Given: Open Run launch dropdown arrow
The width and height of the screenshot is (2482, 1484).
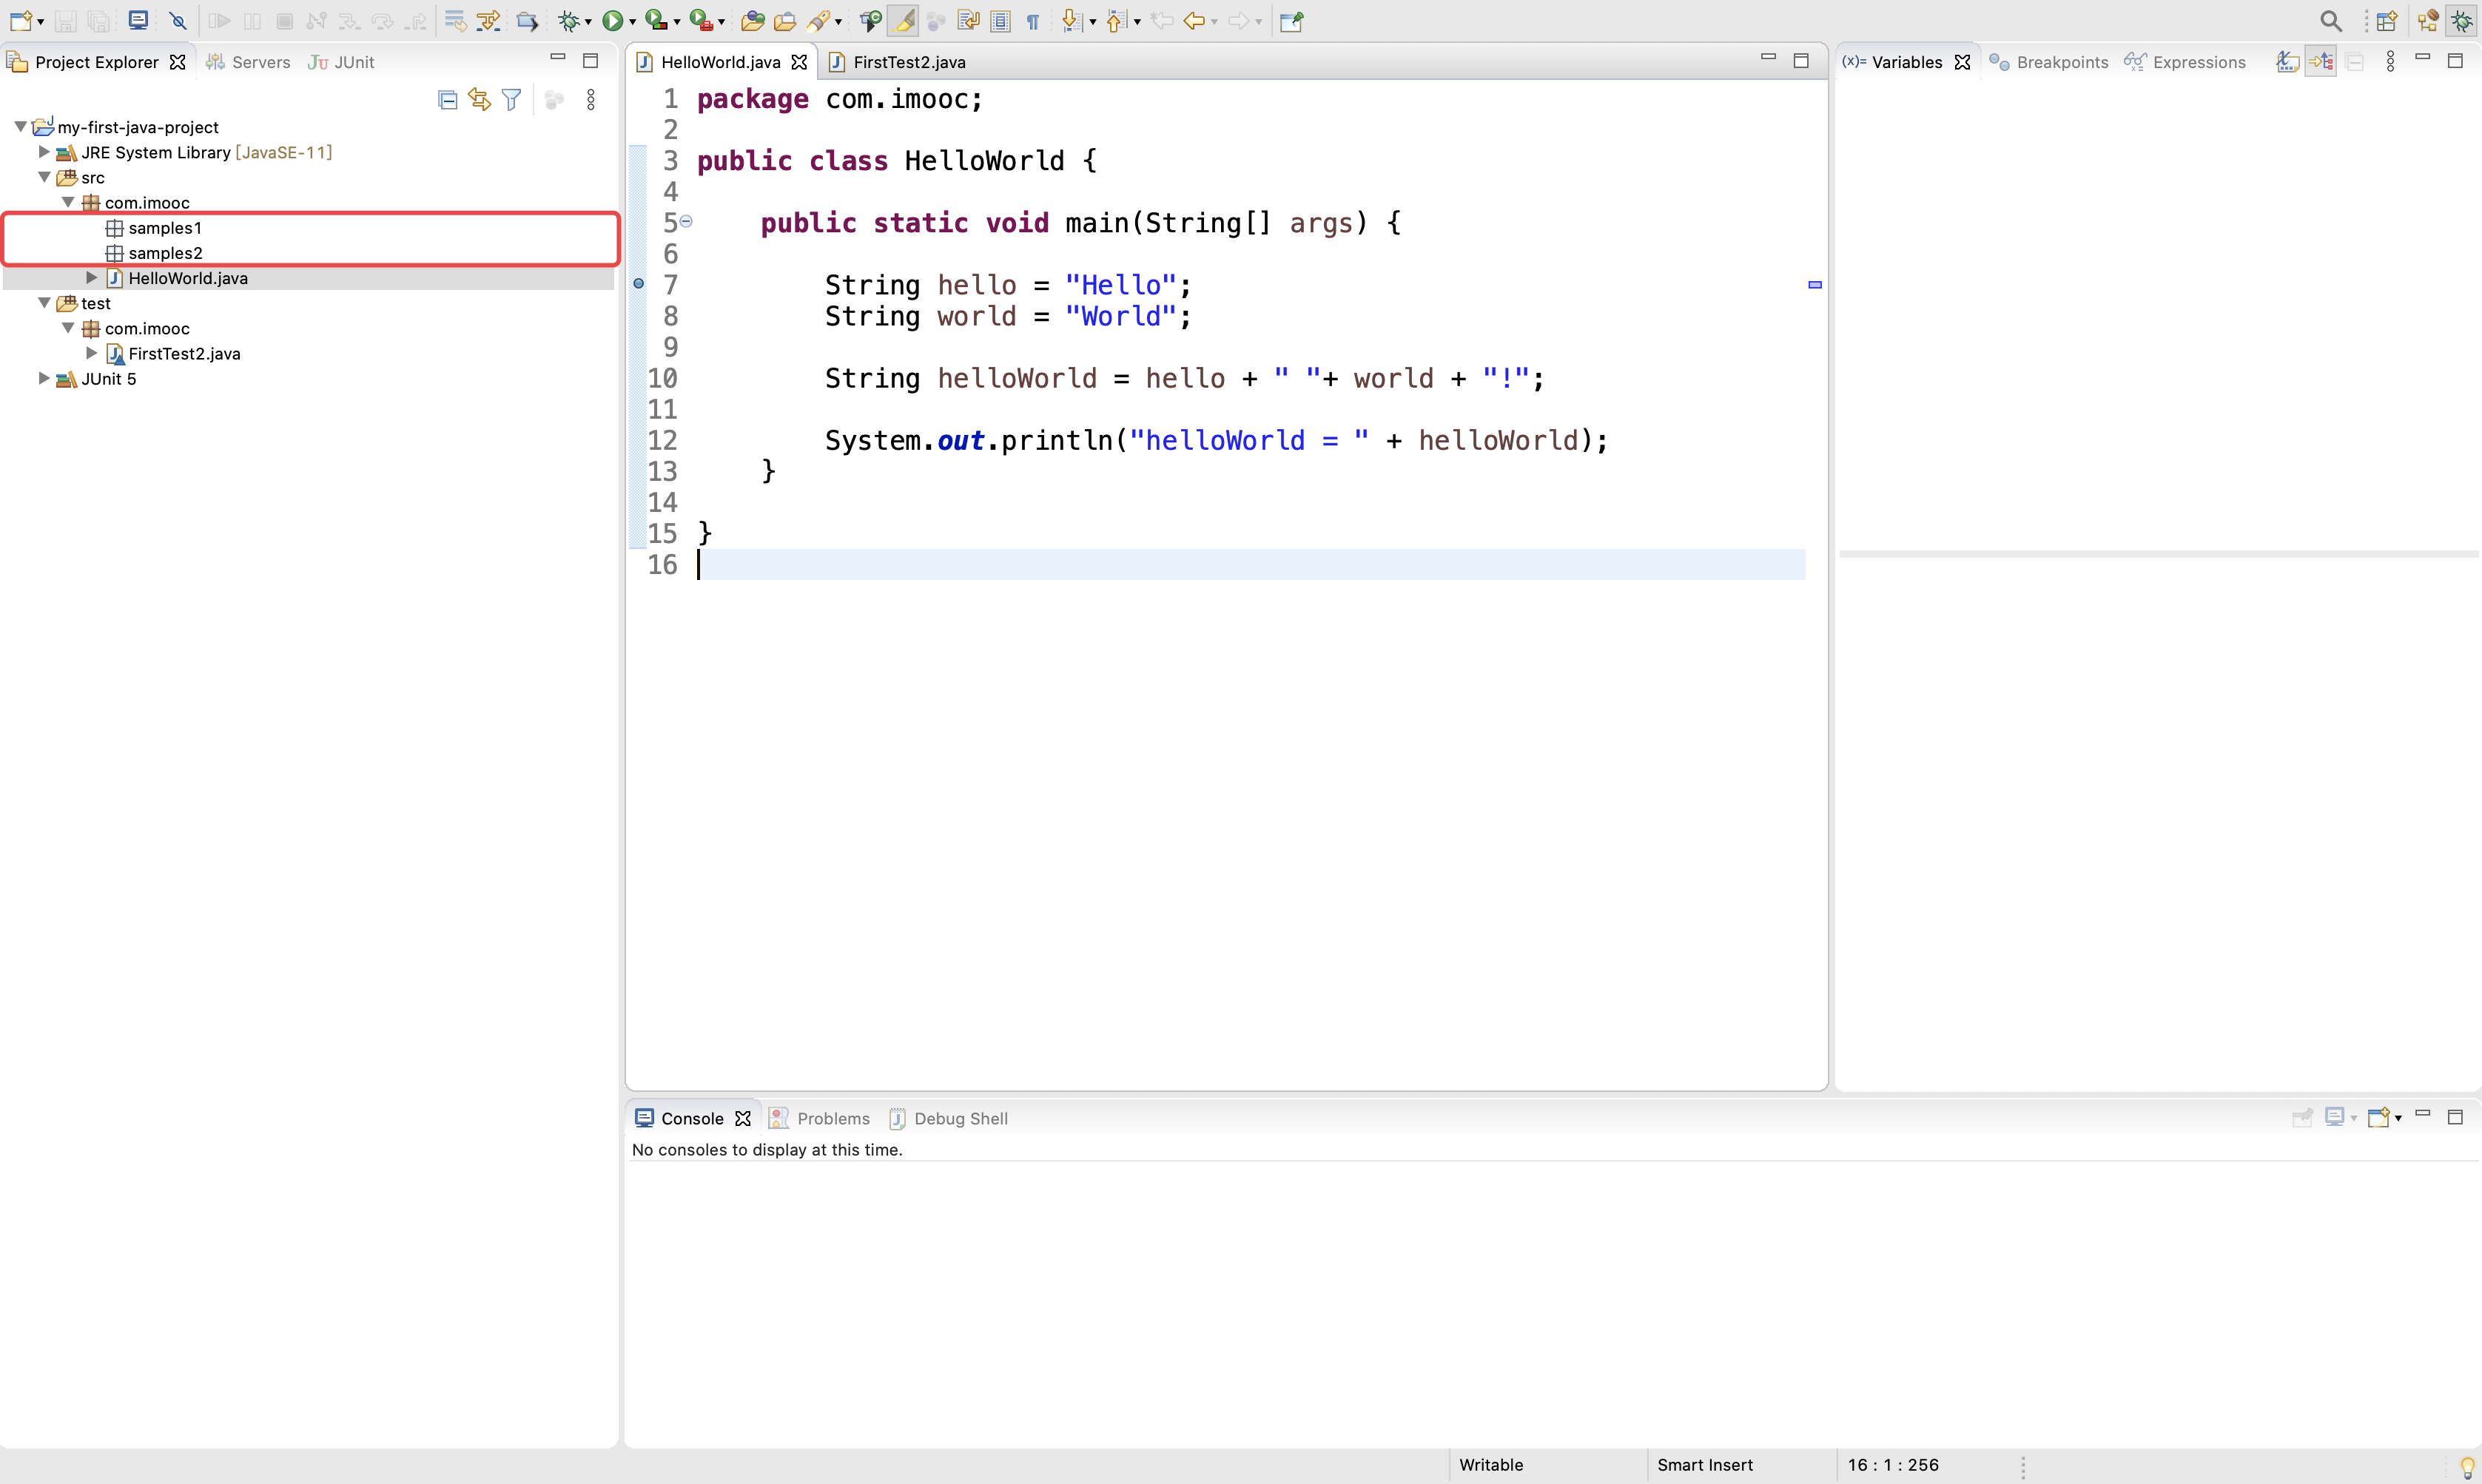Looking at the screenshot, I should [x=632, y=22].
